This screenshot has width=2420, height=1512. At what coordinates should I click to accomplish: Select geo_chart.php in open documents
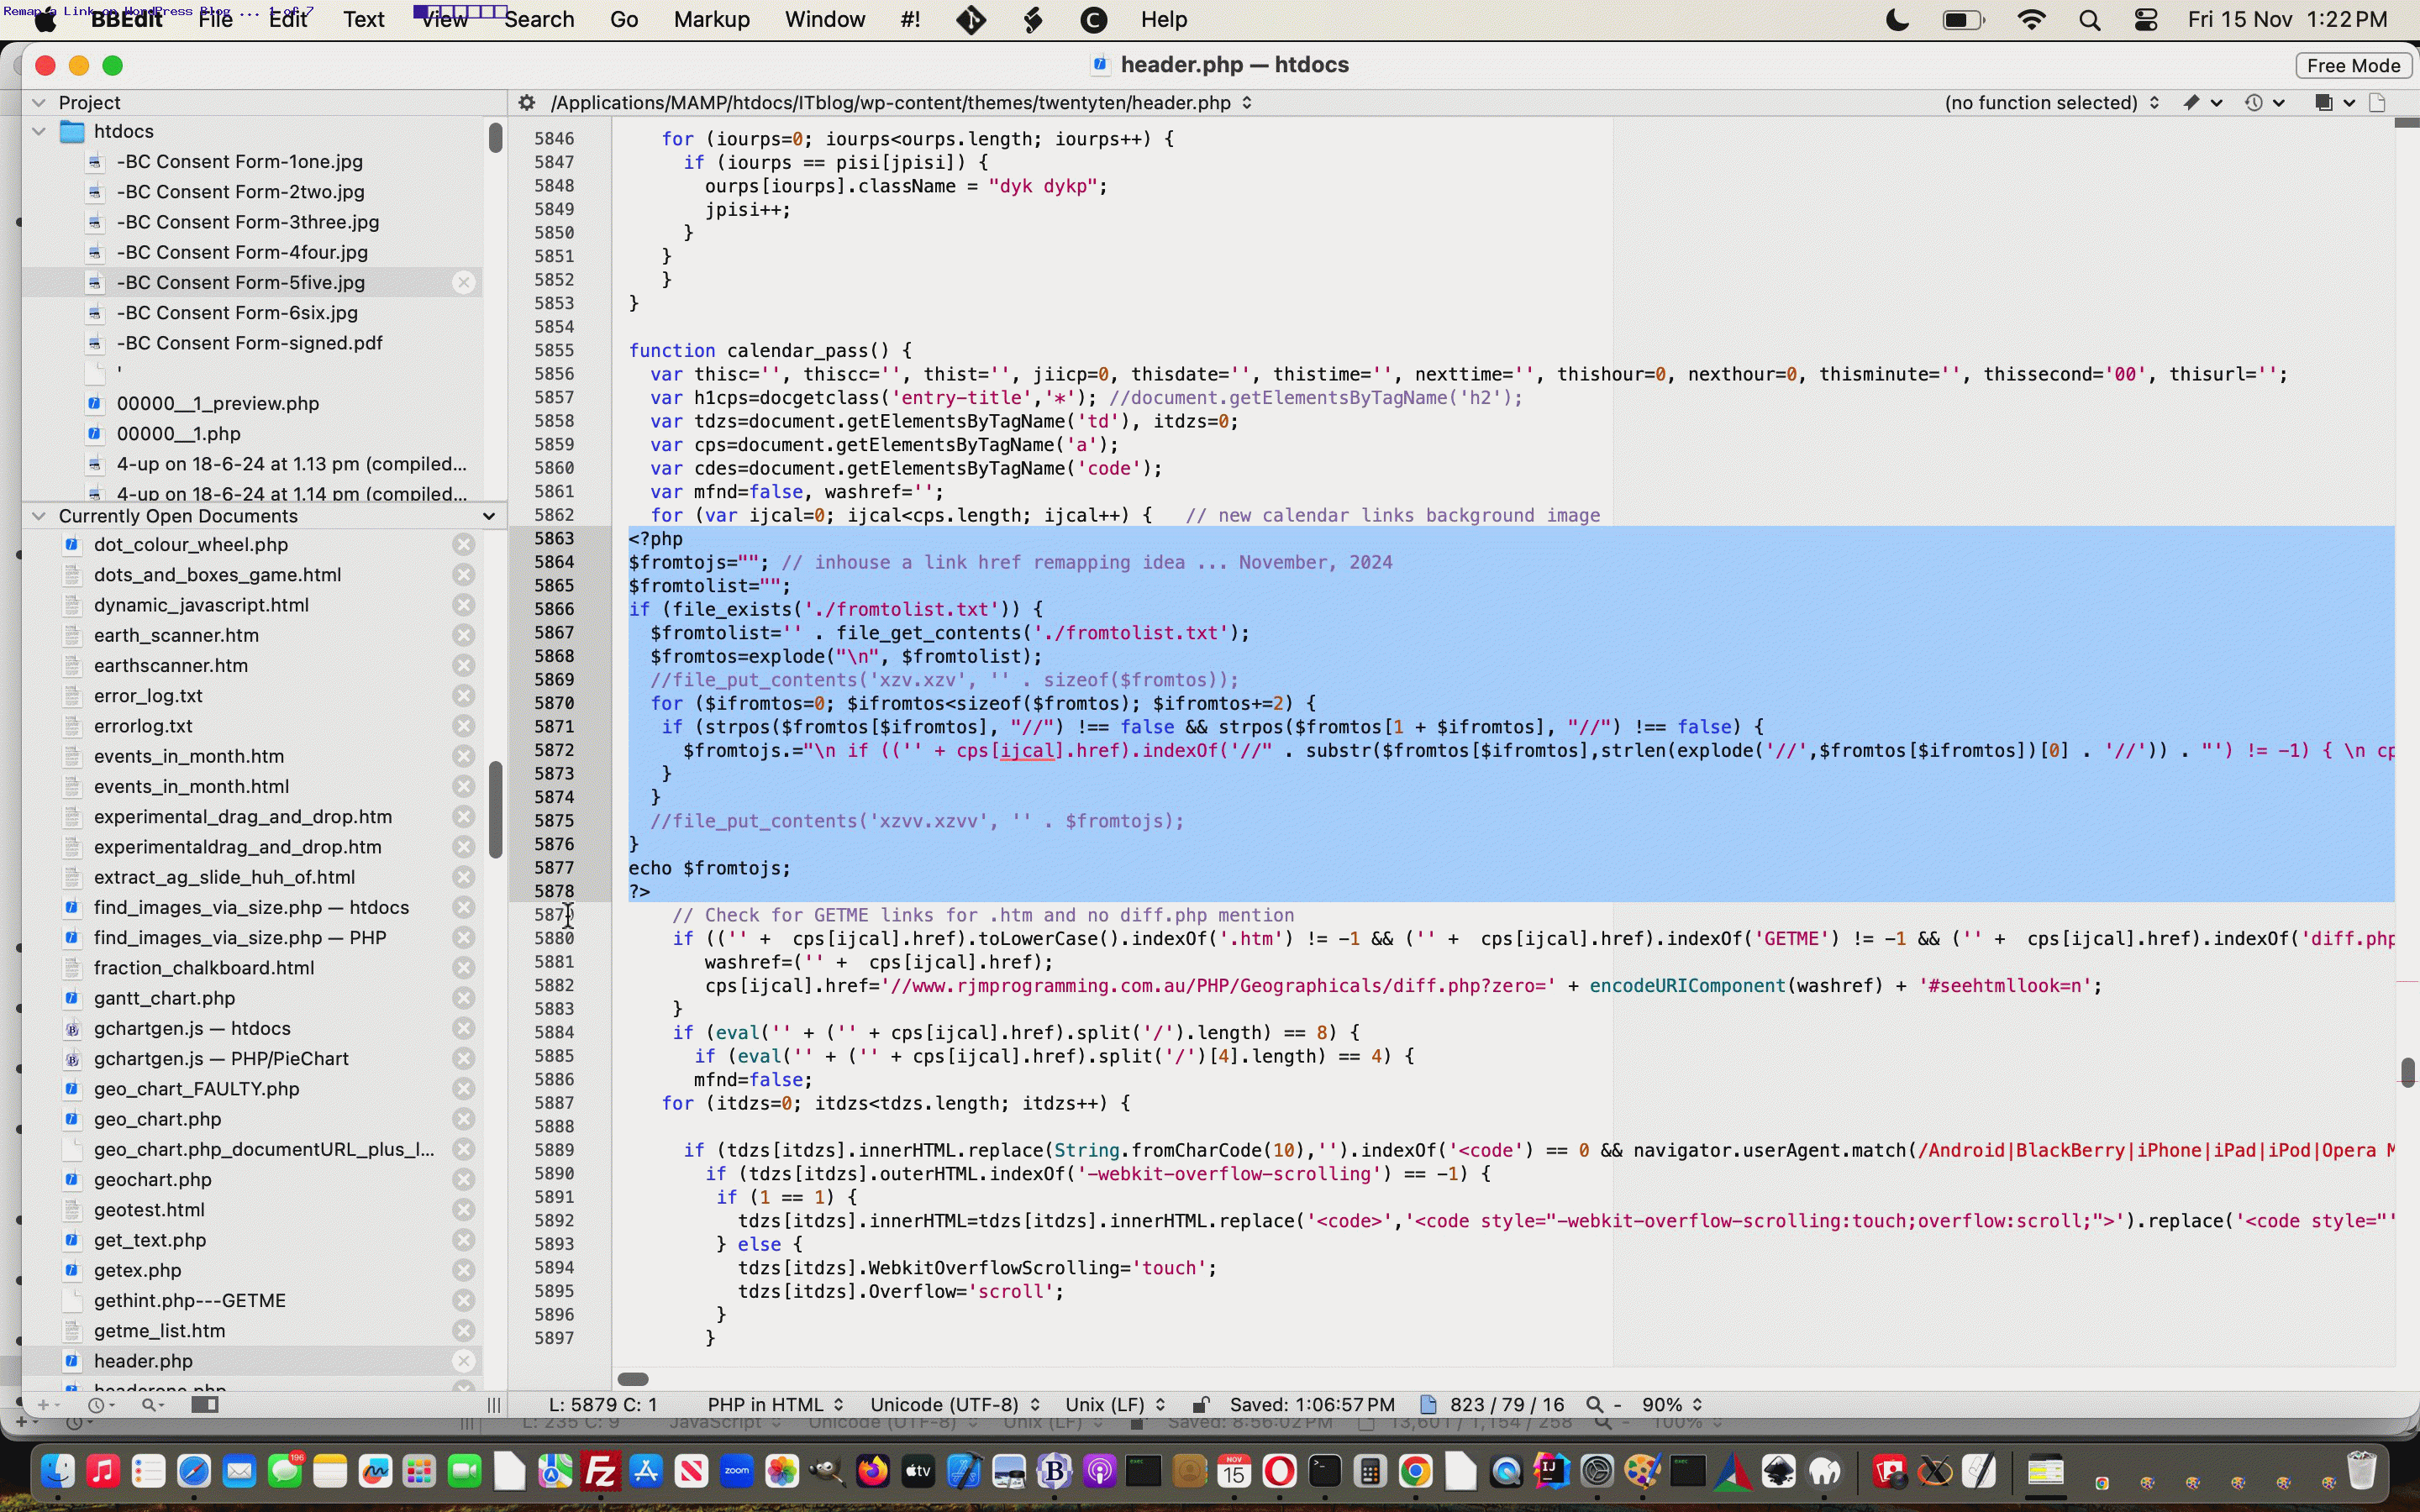(157, 1118)
